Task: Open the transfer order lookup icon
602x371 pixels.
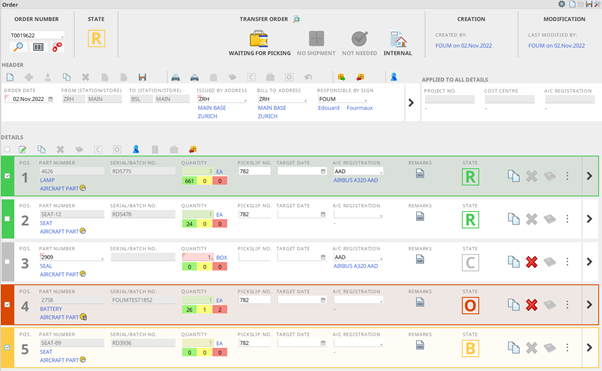Action: [x=296, y=19]
